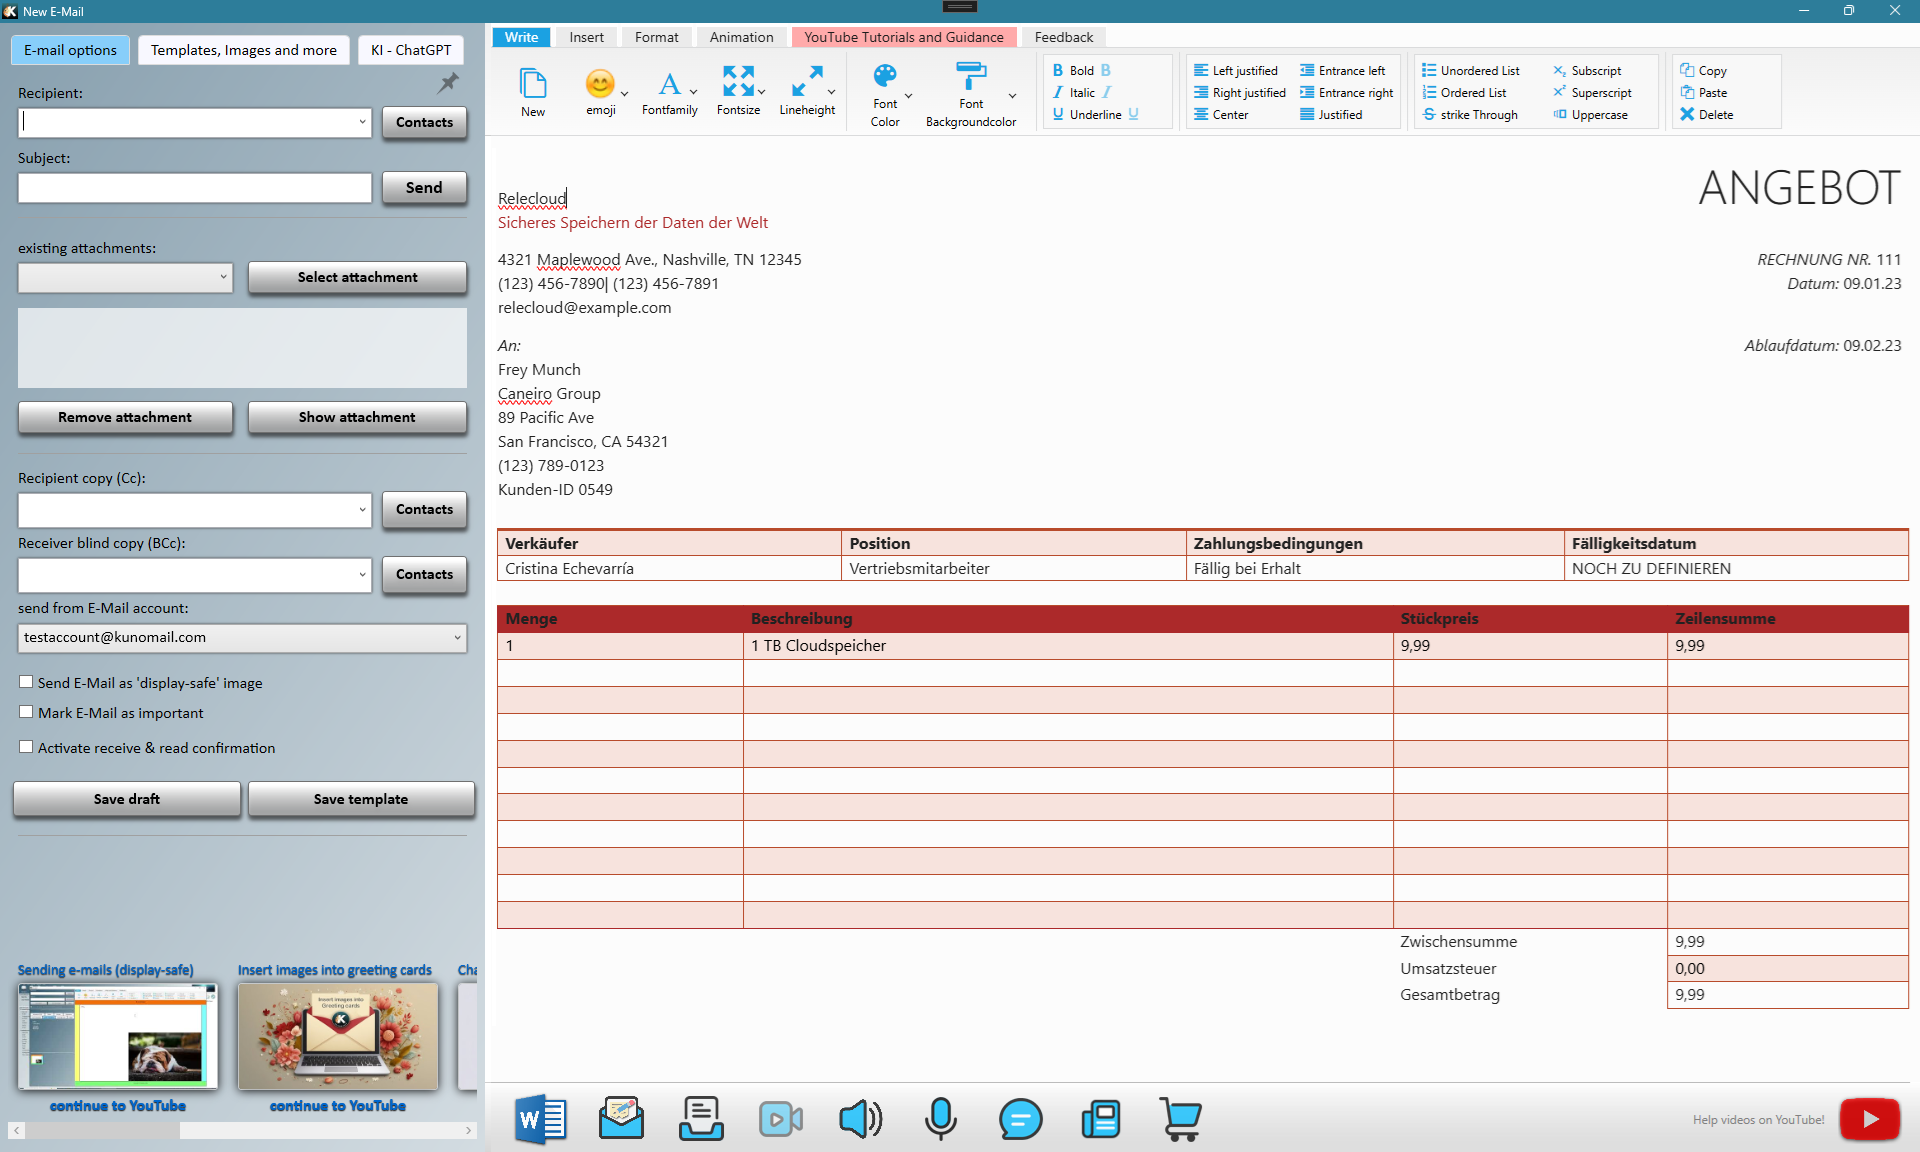This screenshot has width=1920, height=1152.
Task: Click the speaker audio icon
Action: 860,1119
